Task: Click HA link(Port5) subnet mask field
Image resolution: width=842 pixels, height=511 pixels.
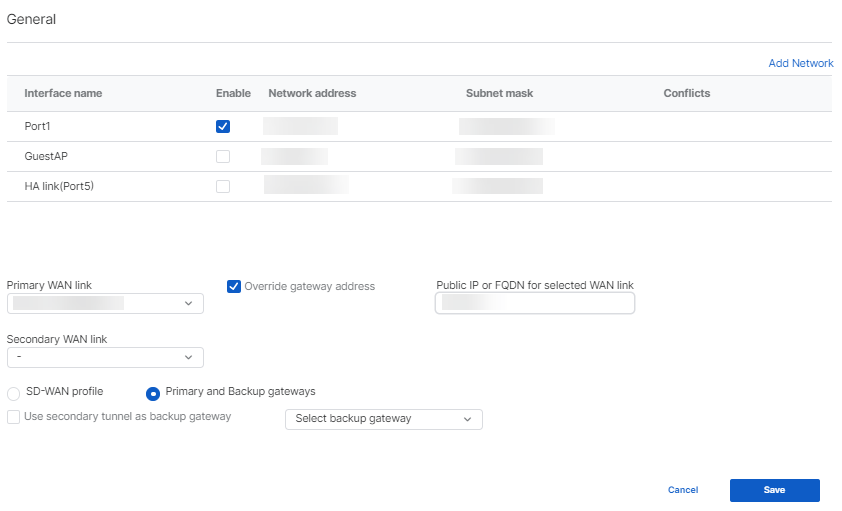Action: pyautogui.click(x=497, y=186)
